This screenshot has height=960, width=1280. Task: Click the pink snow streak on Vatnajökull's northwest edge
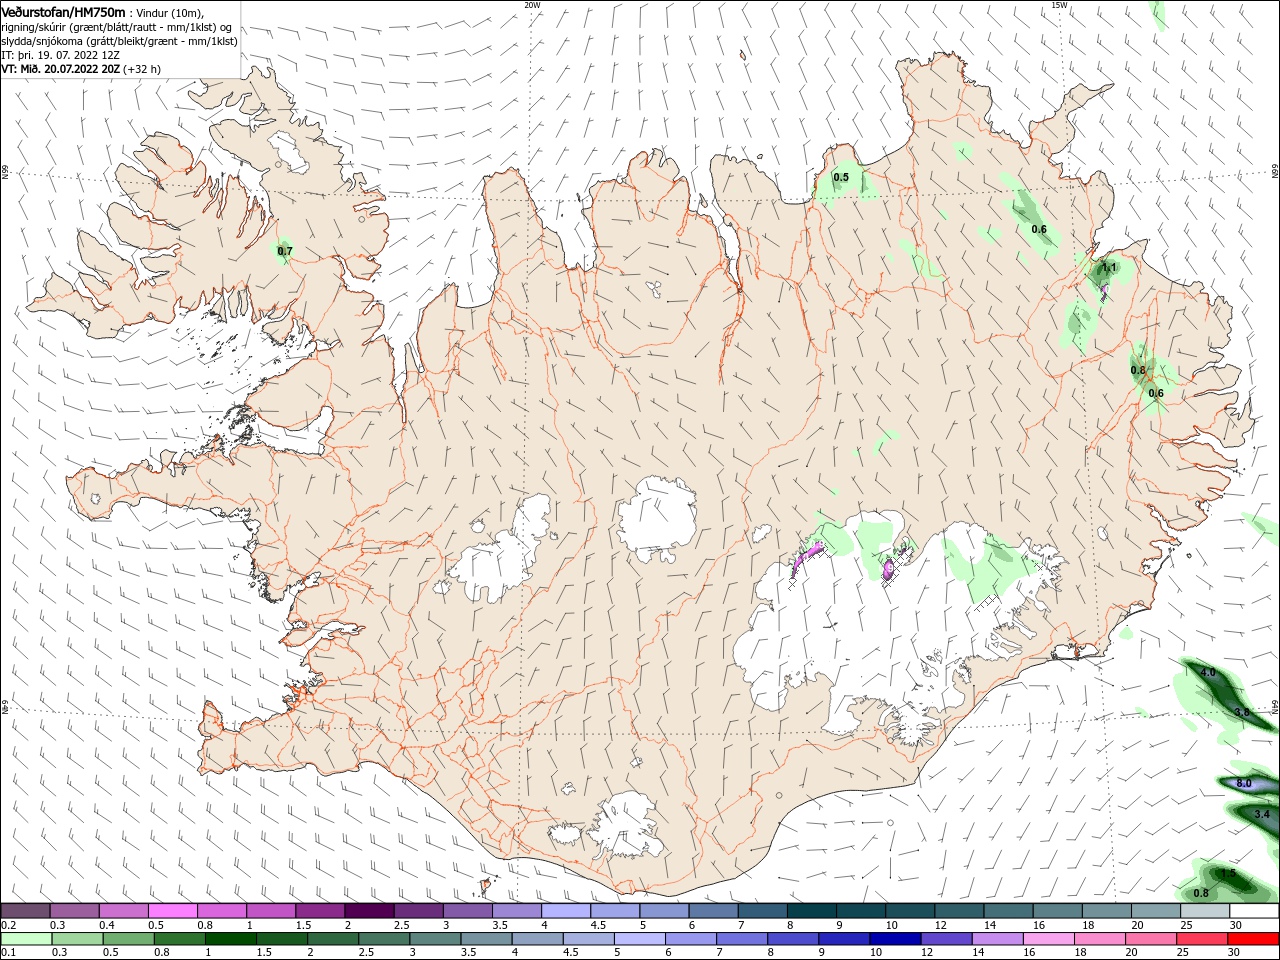pyautogui.click(x=806, y=557)
